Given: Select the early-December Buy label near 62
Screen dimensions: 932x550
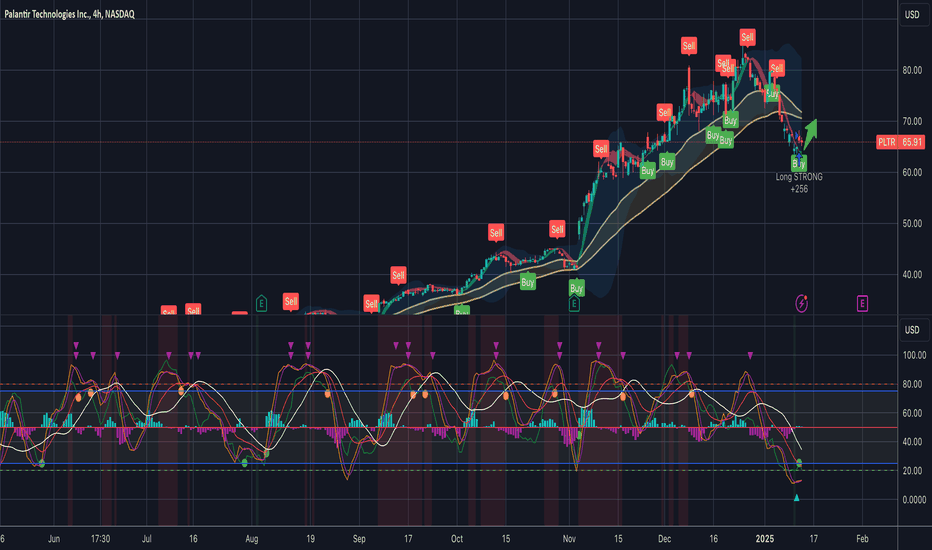Looking at the screenshot, I should (x=667, y=162).
